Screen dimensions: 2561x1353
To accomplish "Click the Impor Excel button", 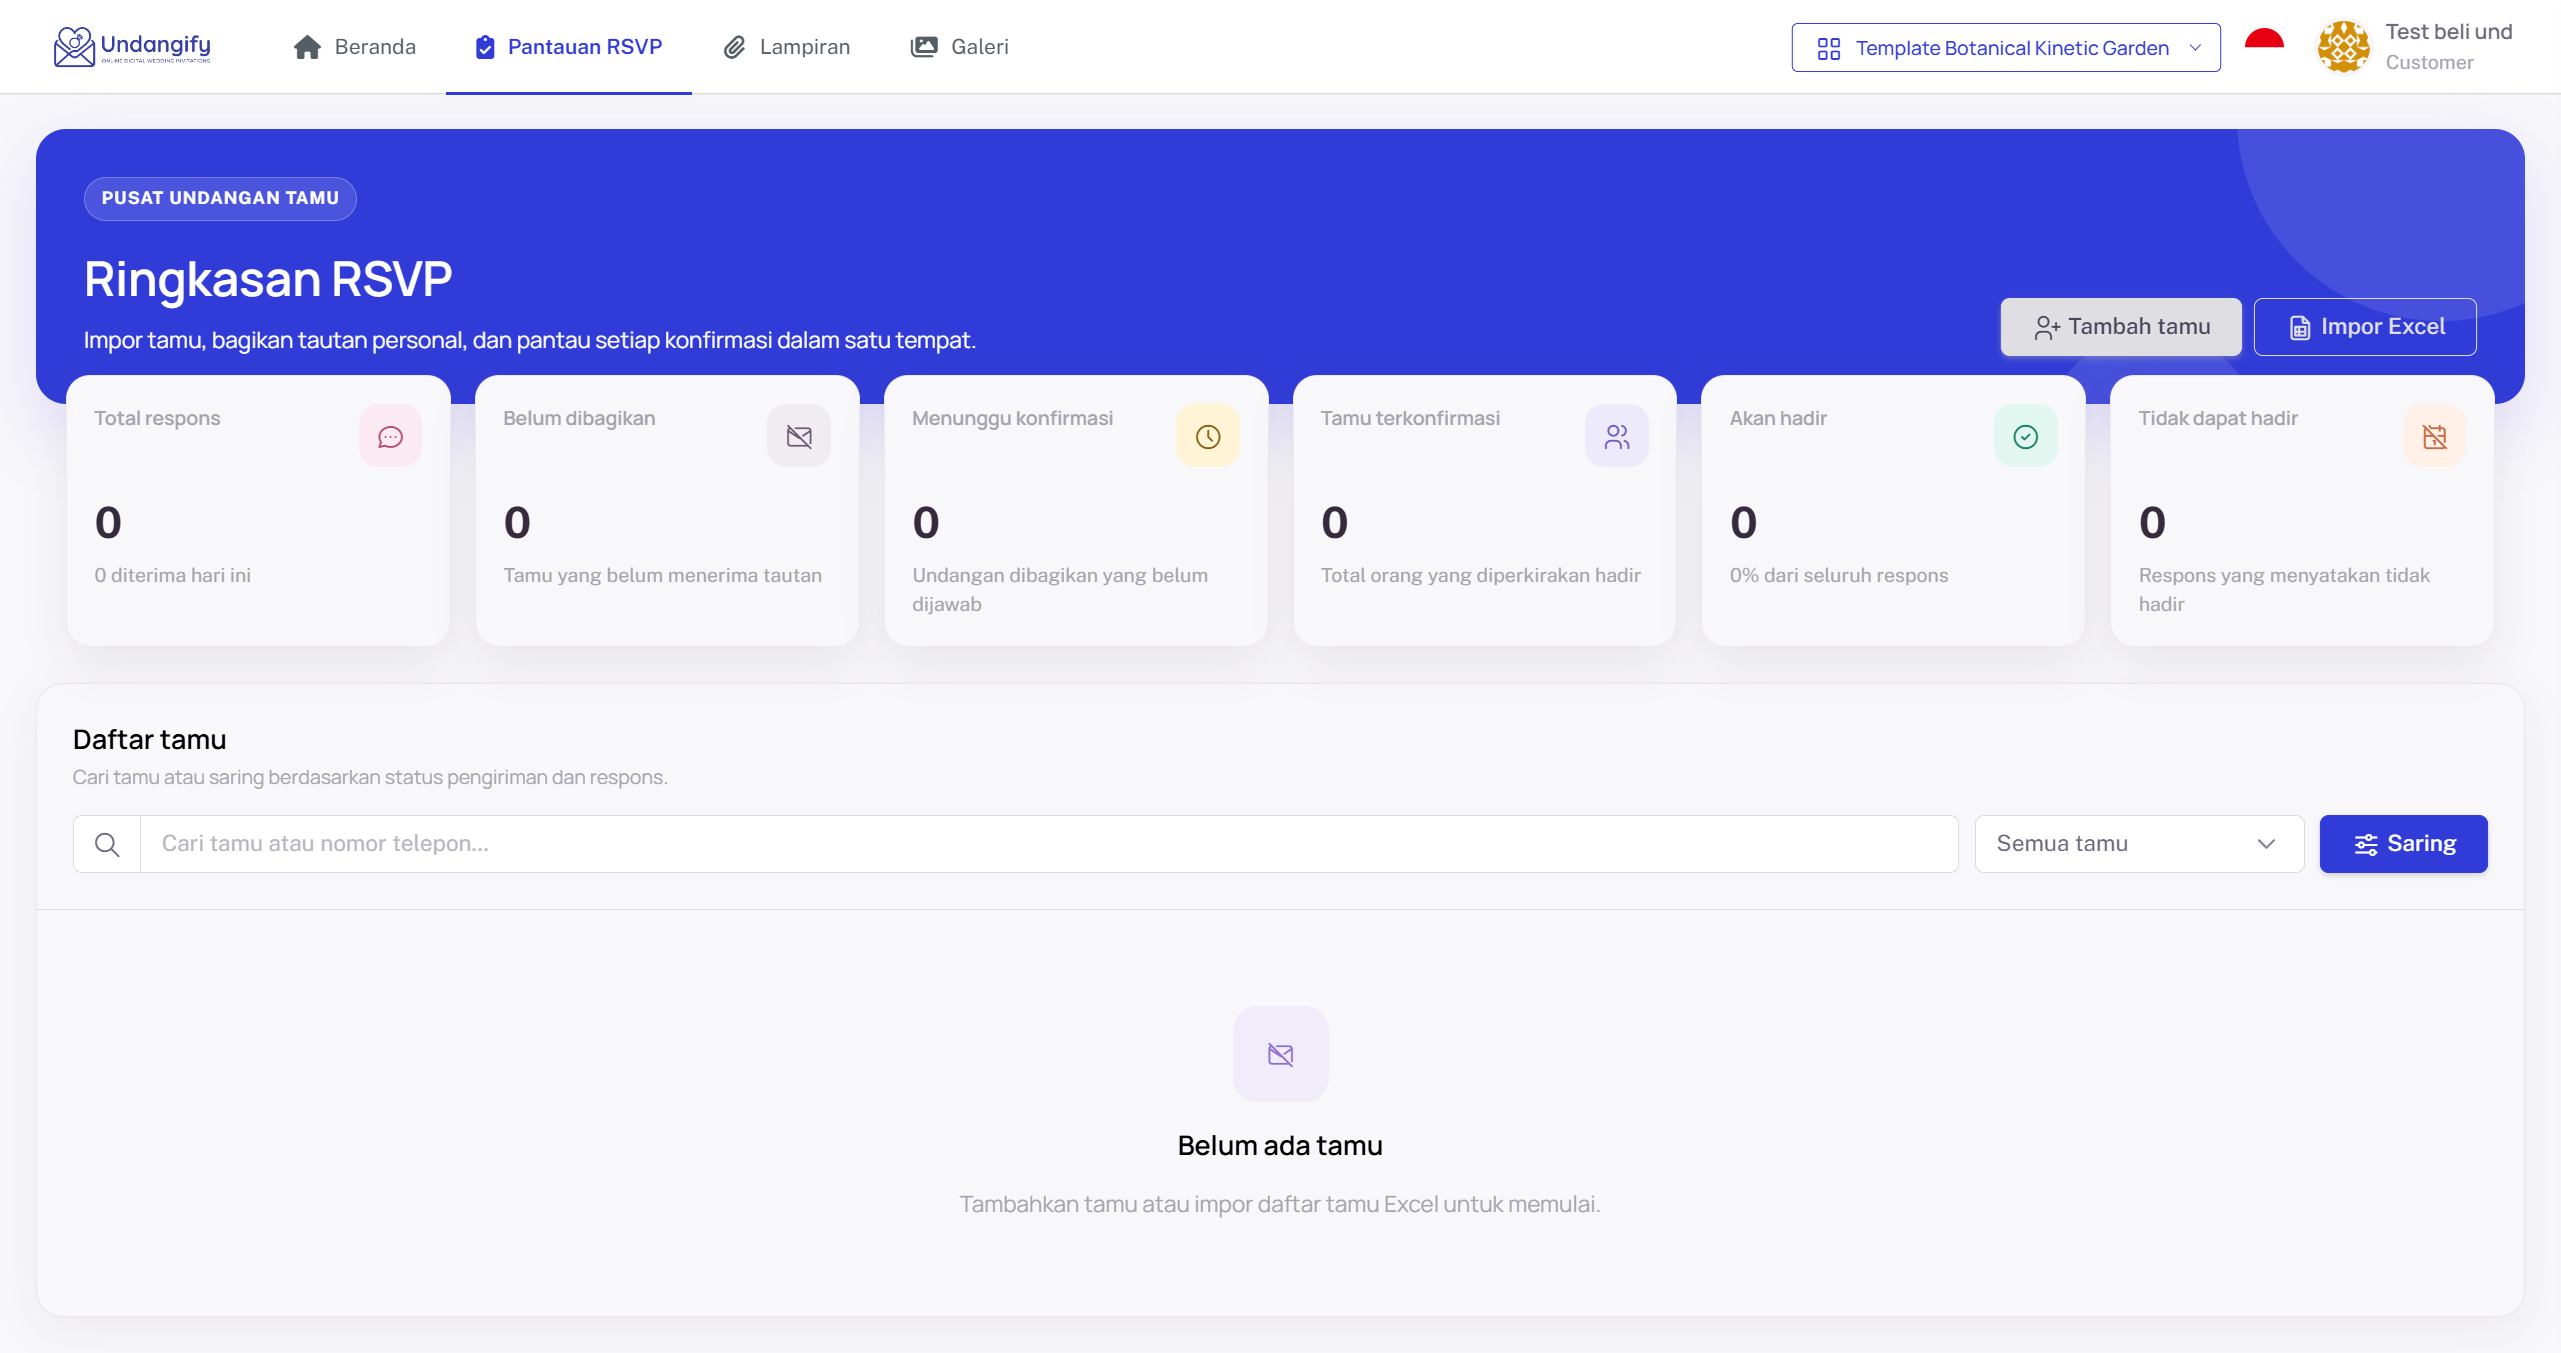I will tap(2365, 327).
